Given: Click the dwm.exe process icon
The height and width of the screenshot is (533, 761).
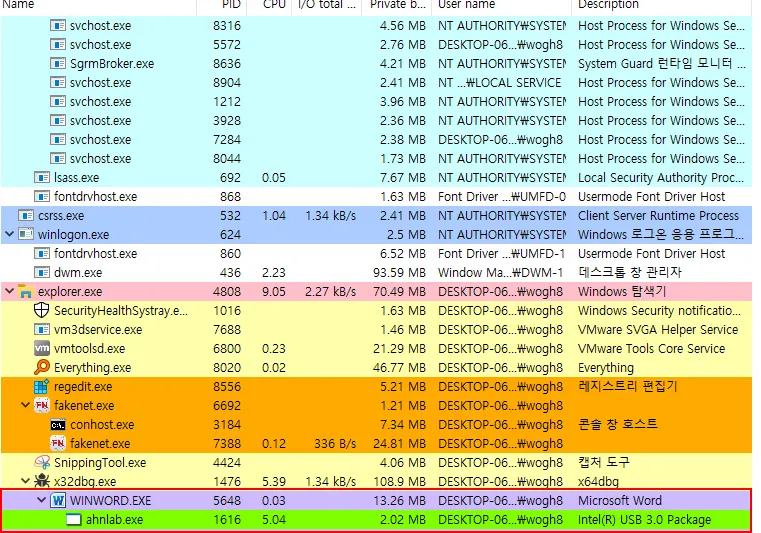Looking at the screenshot, I should point(42,272).
